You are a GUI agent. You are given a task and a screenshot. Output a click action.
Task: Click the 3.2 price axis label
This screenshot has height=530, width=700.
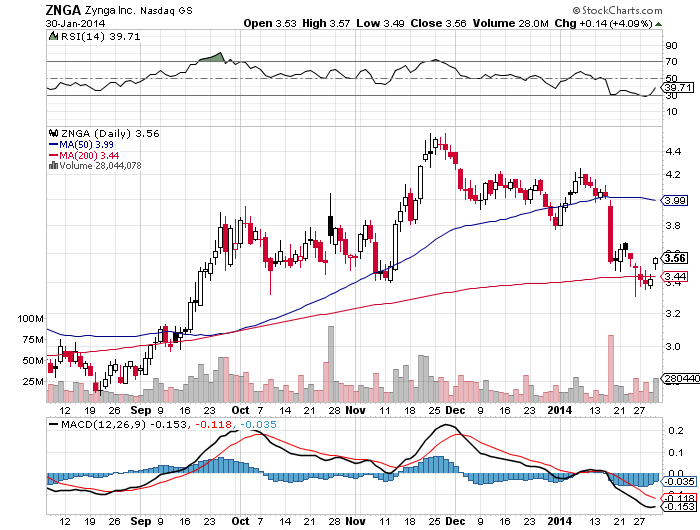click(x=673, y=314)
